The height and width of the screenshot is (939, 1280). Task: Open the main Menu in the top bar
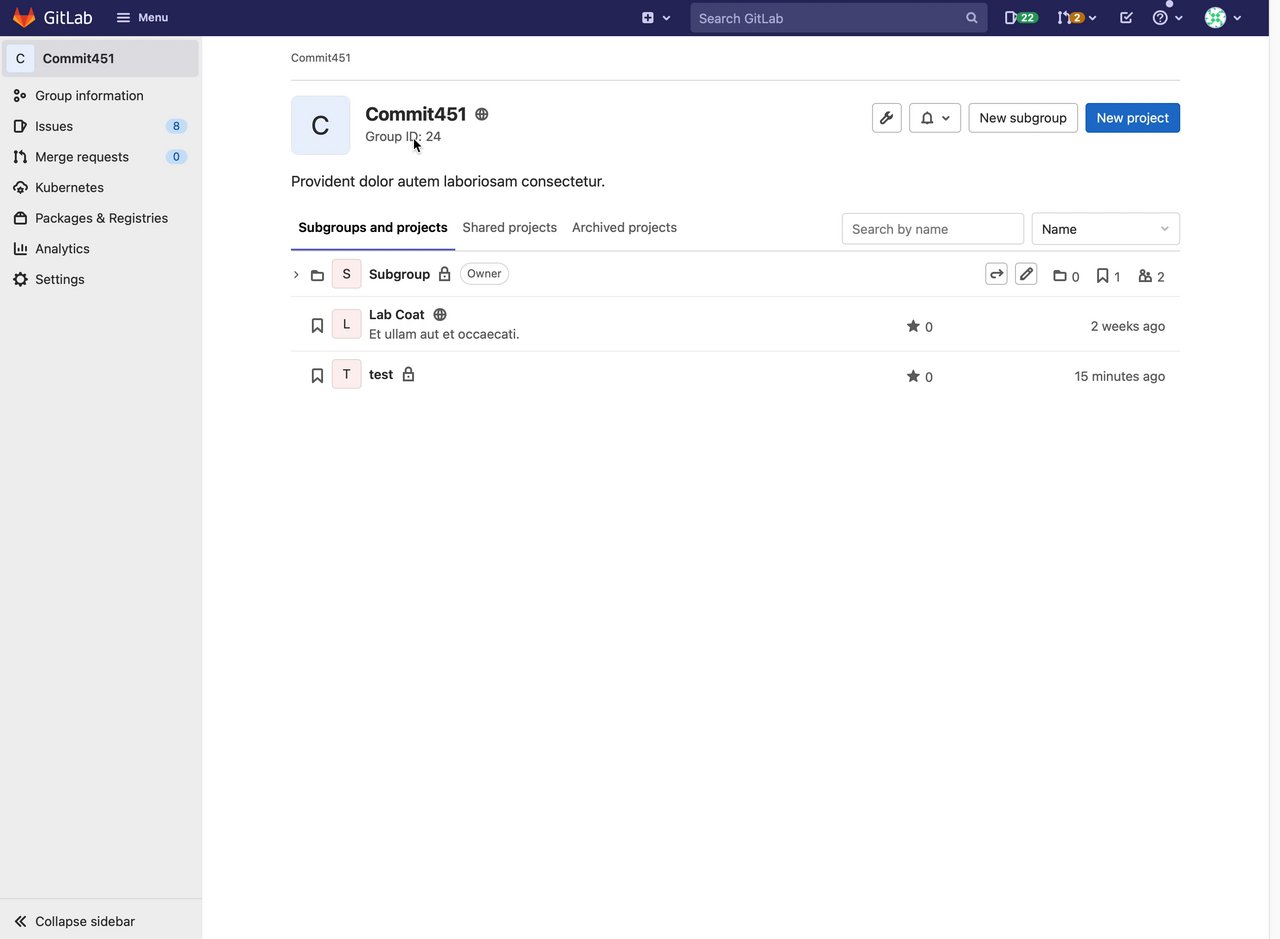[x=142, y=18]
